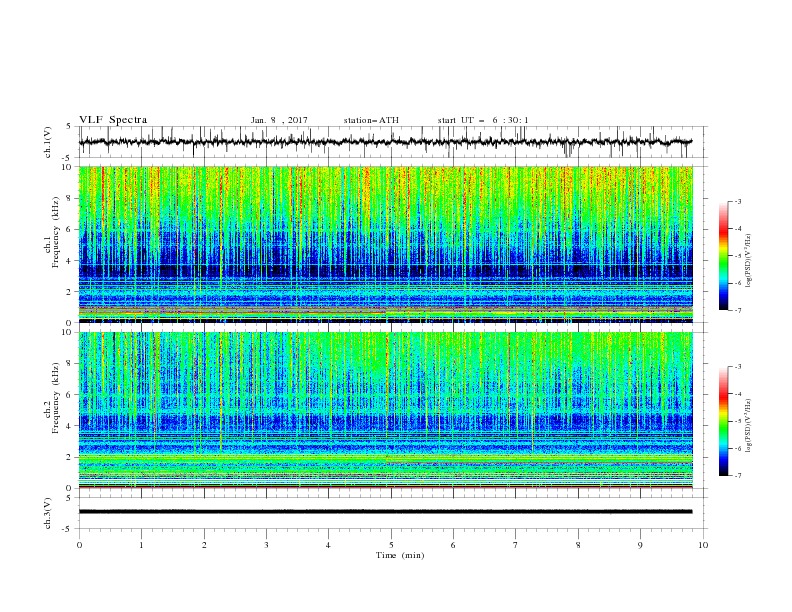Click time axis tick label "6"

pyautogui.click(x=453, y=545)
